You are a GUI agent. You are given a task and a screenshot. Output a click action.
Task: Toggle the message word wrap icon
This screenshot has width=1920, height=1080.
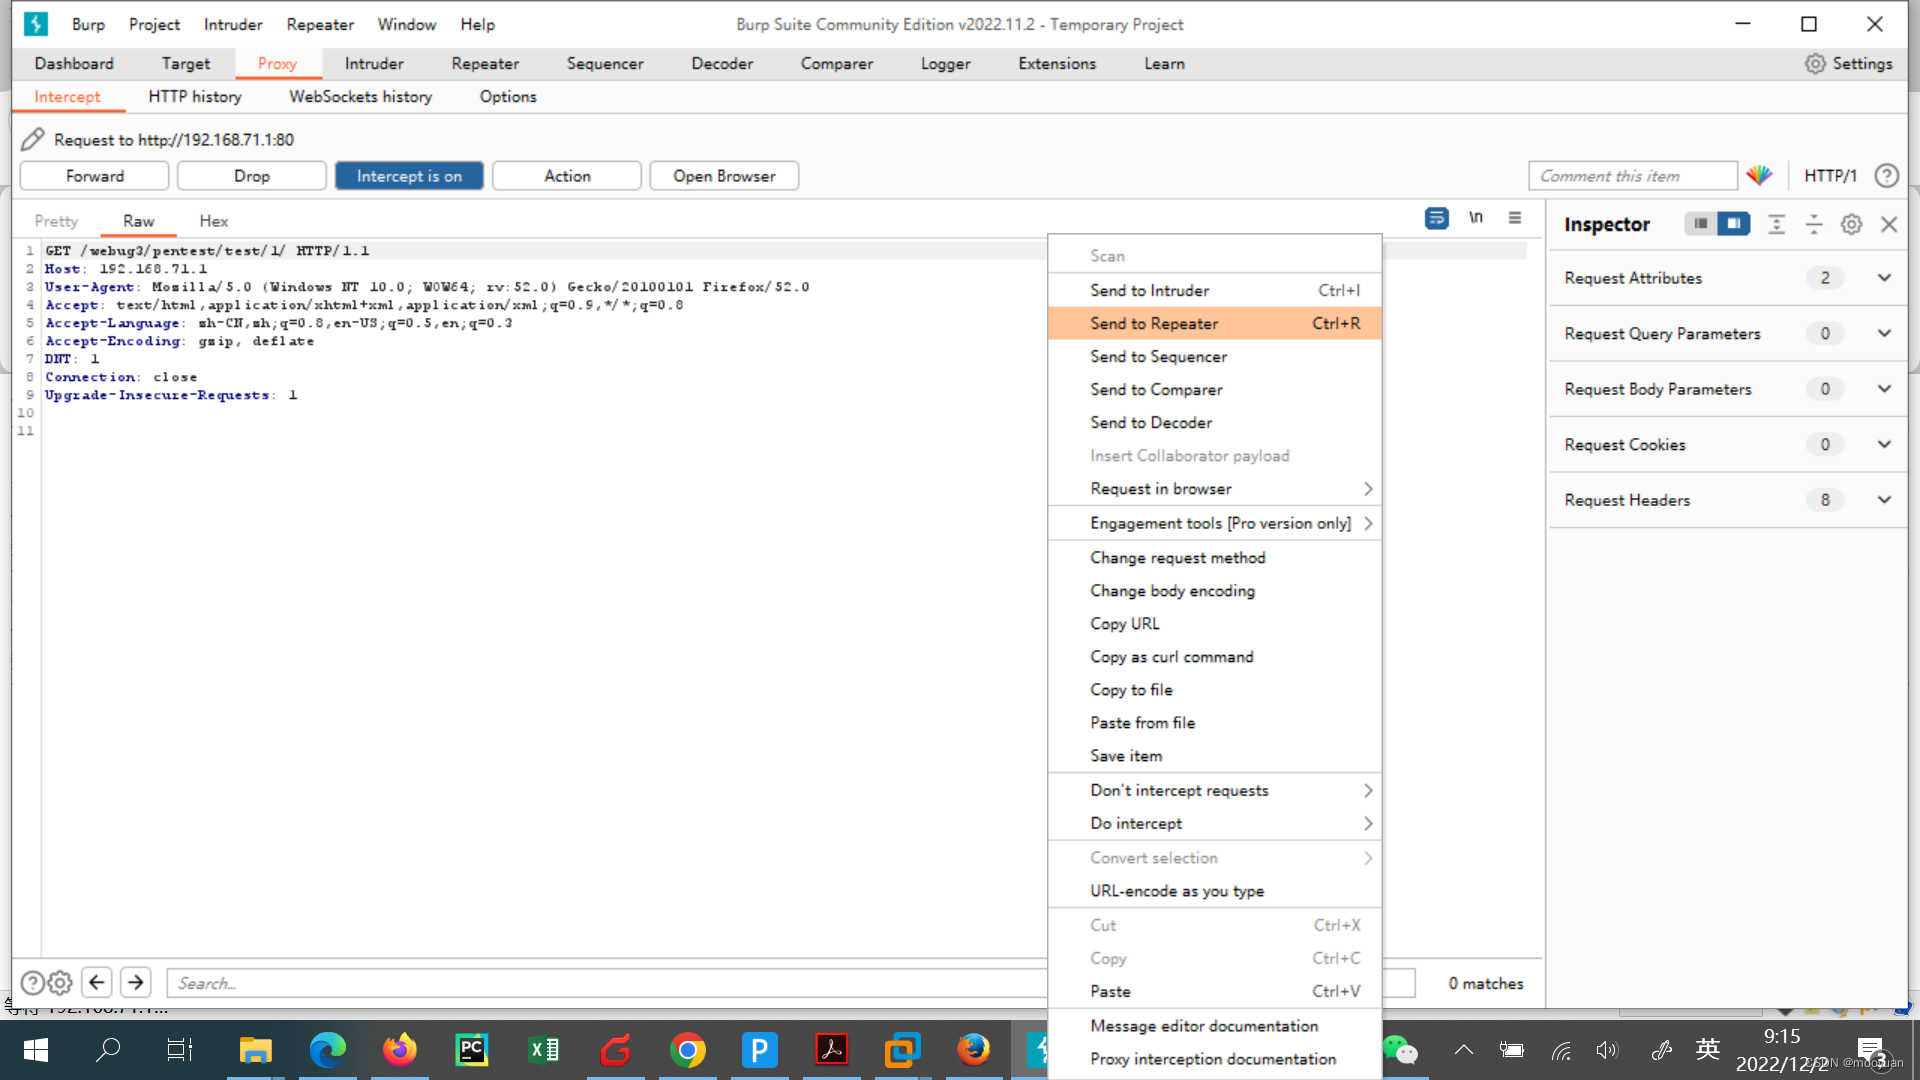click(1436, 218)
